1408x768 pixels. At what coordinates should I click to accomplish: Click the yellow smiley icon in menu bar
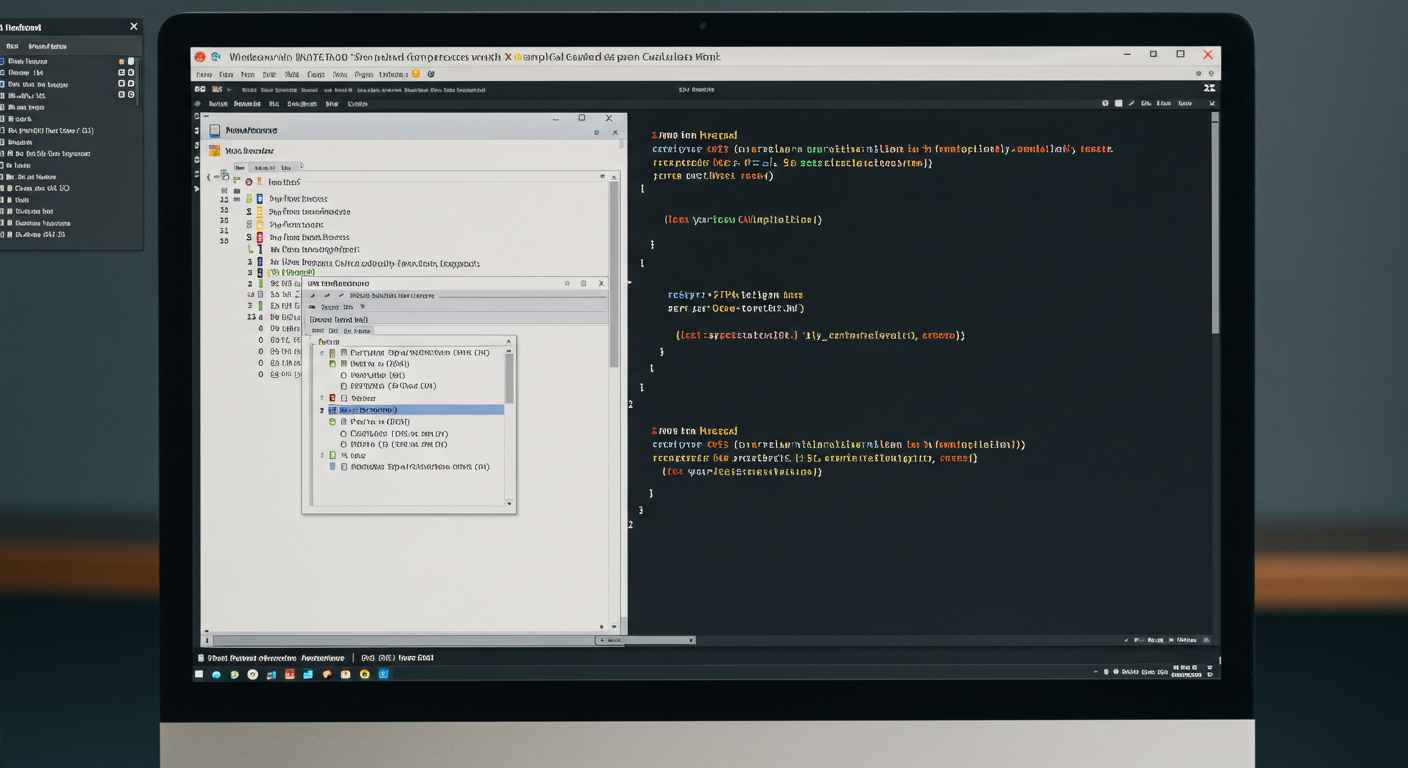(416, 74)
